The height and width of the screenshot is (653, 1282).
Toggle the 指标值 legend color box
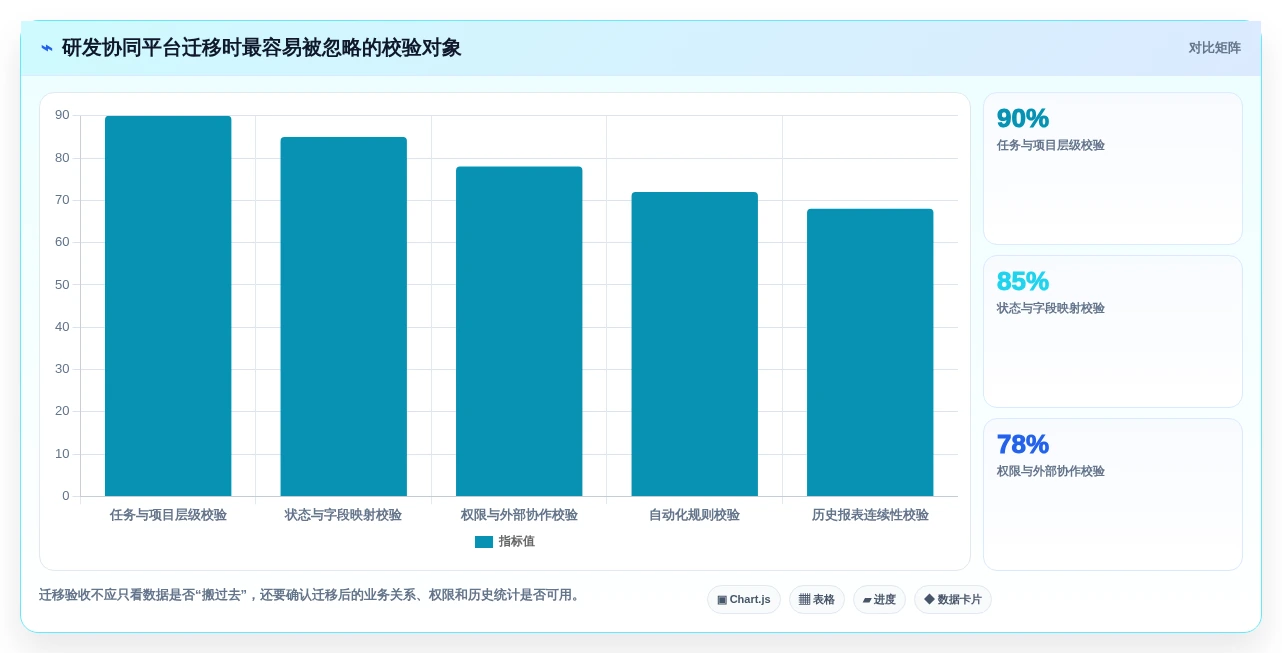pos(484,542)
